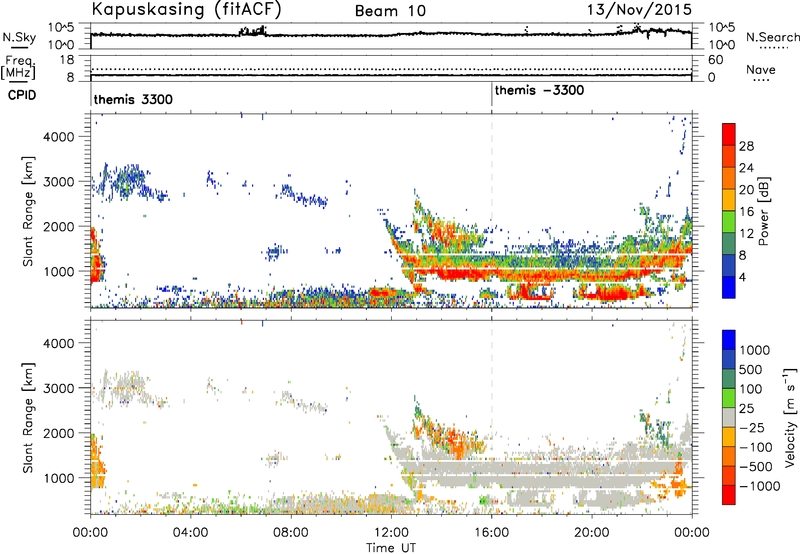Select the "-1000" tick on the Velocity colour bar
The image size is (800, 554).
pyautogui.click(x=760, y=486)
